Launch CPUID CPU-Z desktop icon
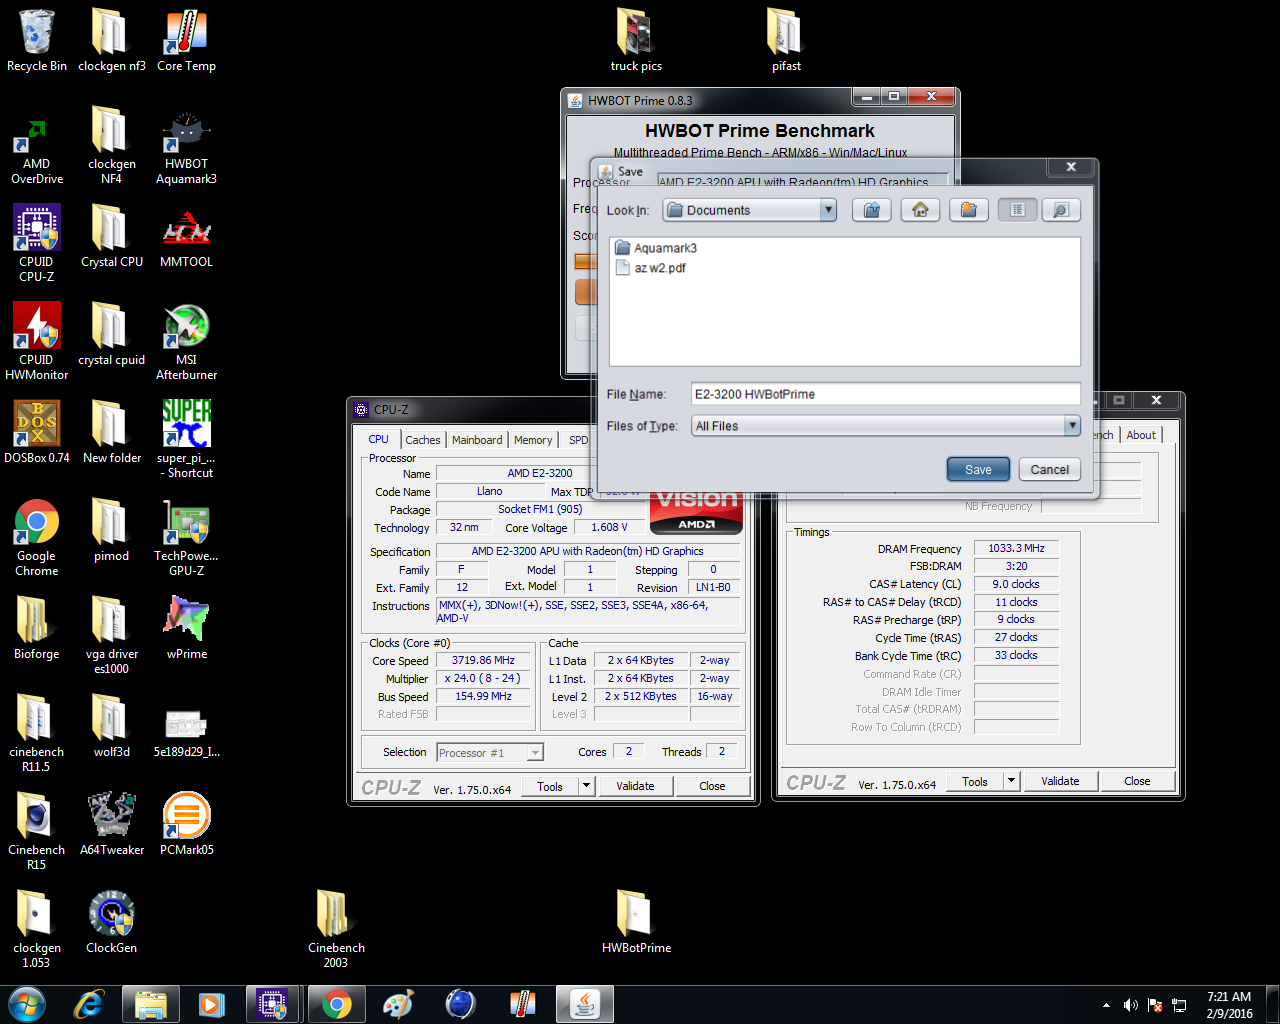The width and height of the screenshot is (1280, 1024). [37, 243]
